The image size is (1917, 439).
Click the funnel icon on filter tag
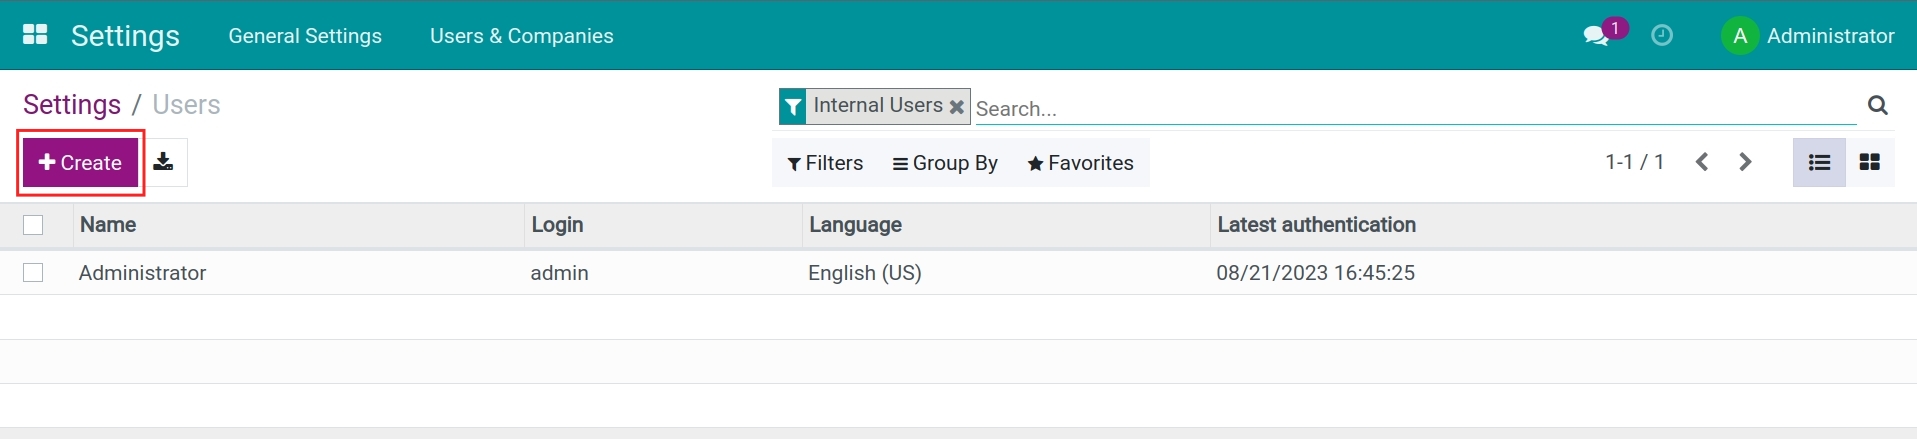click(793, 106)
